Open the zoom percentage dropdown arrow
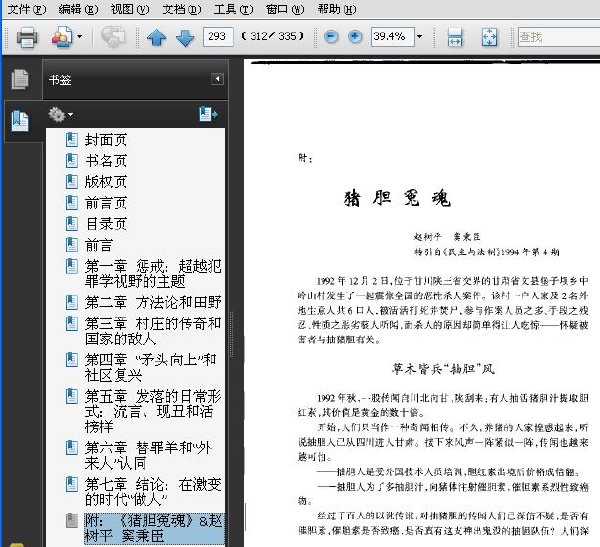 click(420, 37)
